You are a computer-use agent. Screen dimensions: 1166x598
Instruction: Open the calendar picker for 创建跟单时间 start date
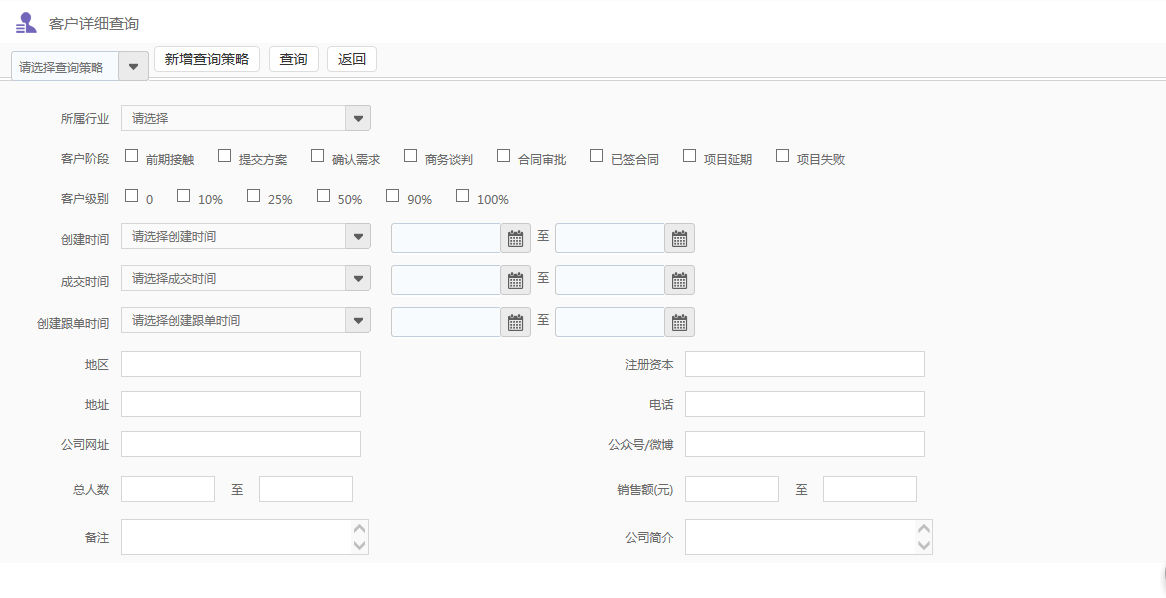point(516,321)
